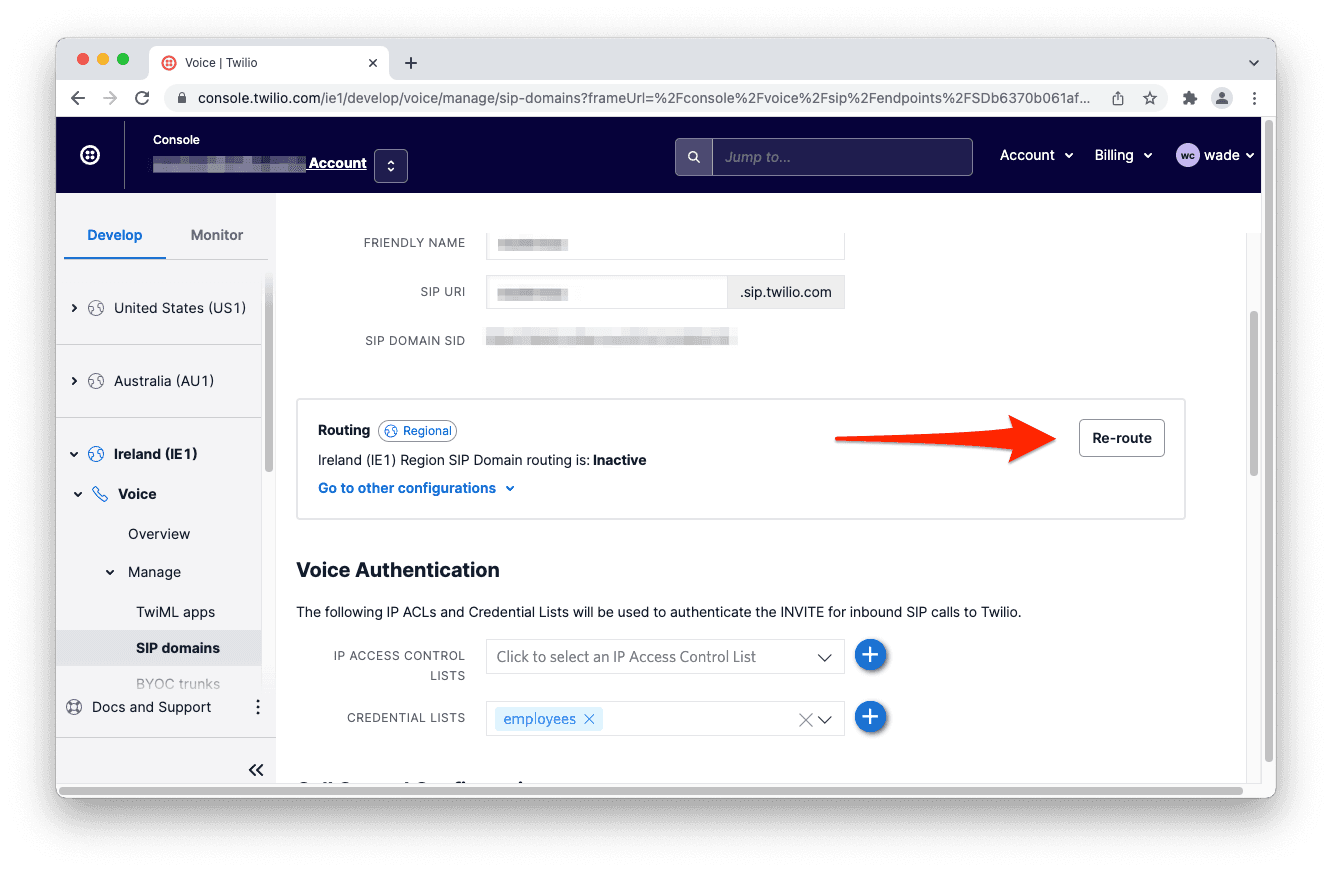This screenshot has width=1332, height=872.
Task: Expand the Australia (AU1) region
Action: tap(74, 381)
